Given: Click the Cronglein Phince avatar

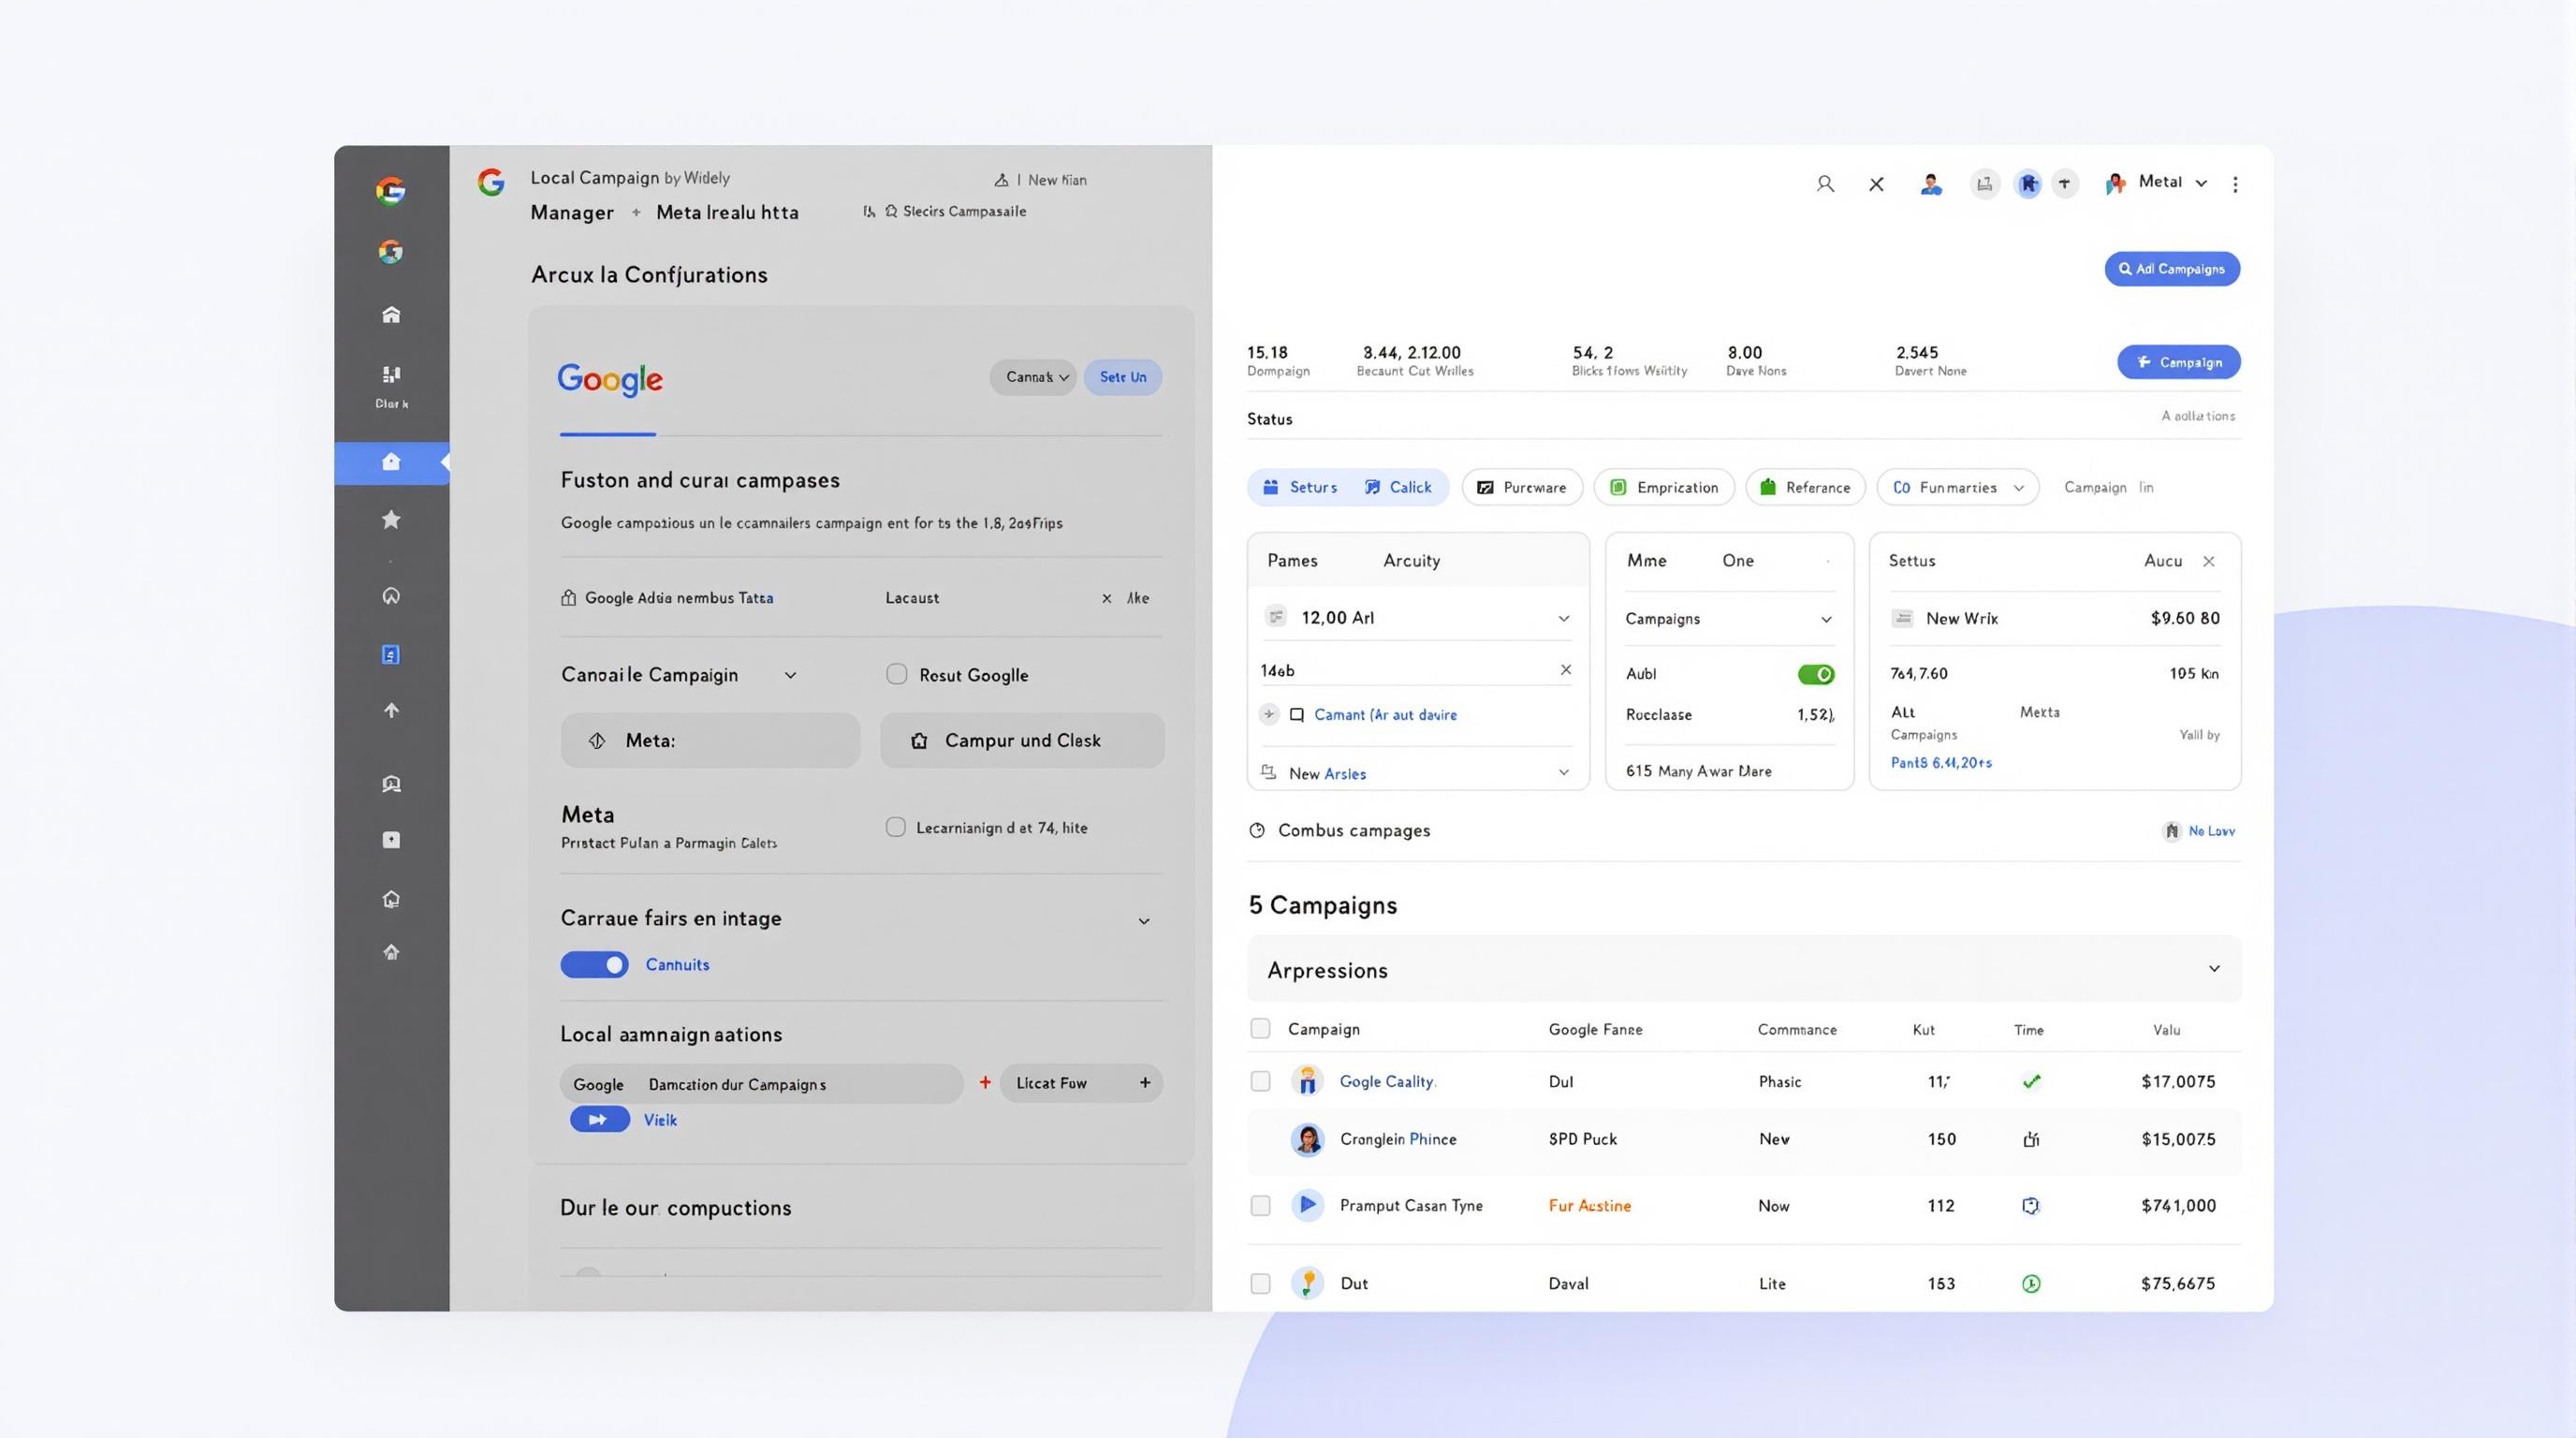Looking at the screenshot, I should [1307, 1139].
